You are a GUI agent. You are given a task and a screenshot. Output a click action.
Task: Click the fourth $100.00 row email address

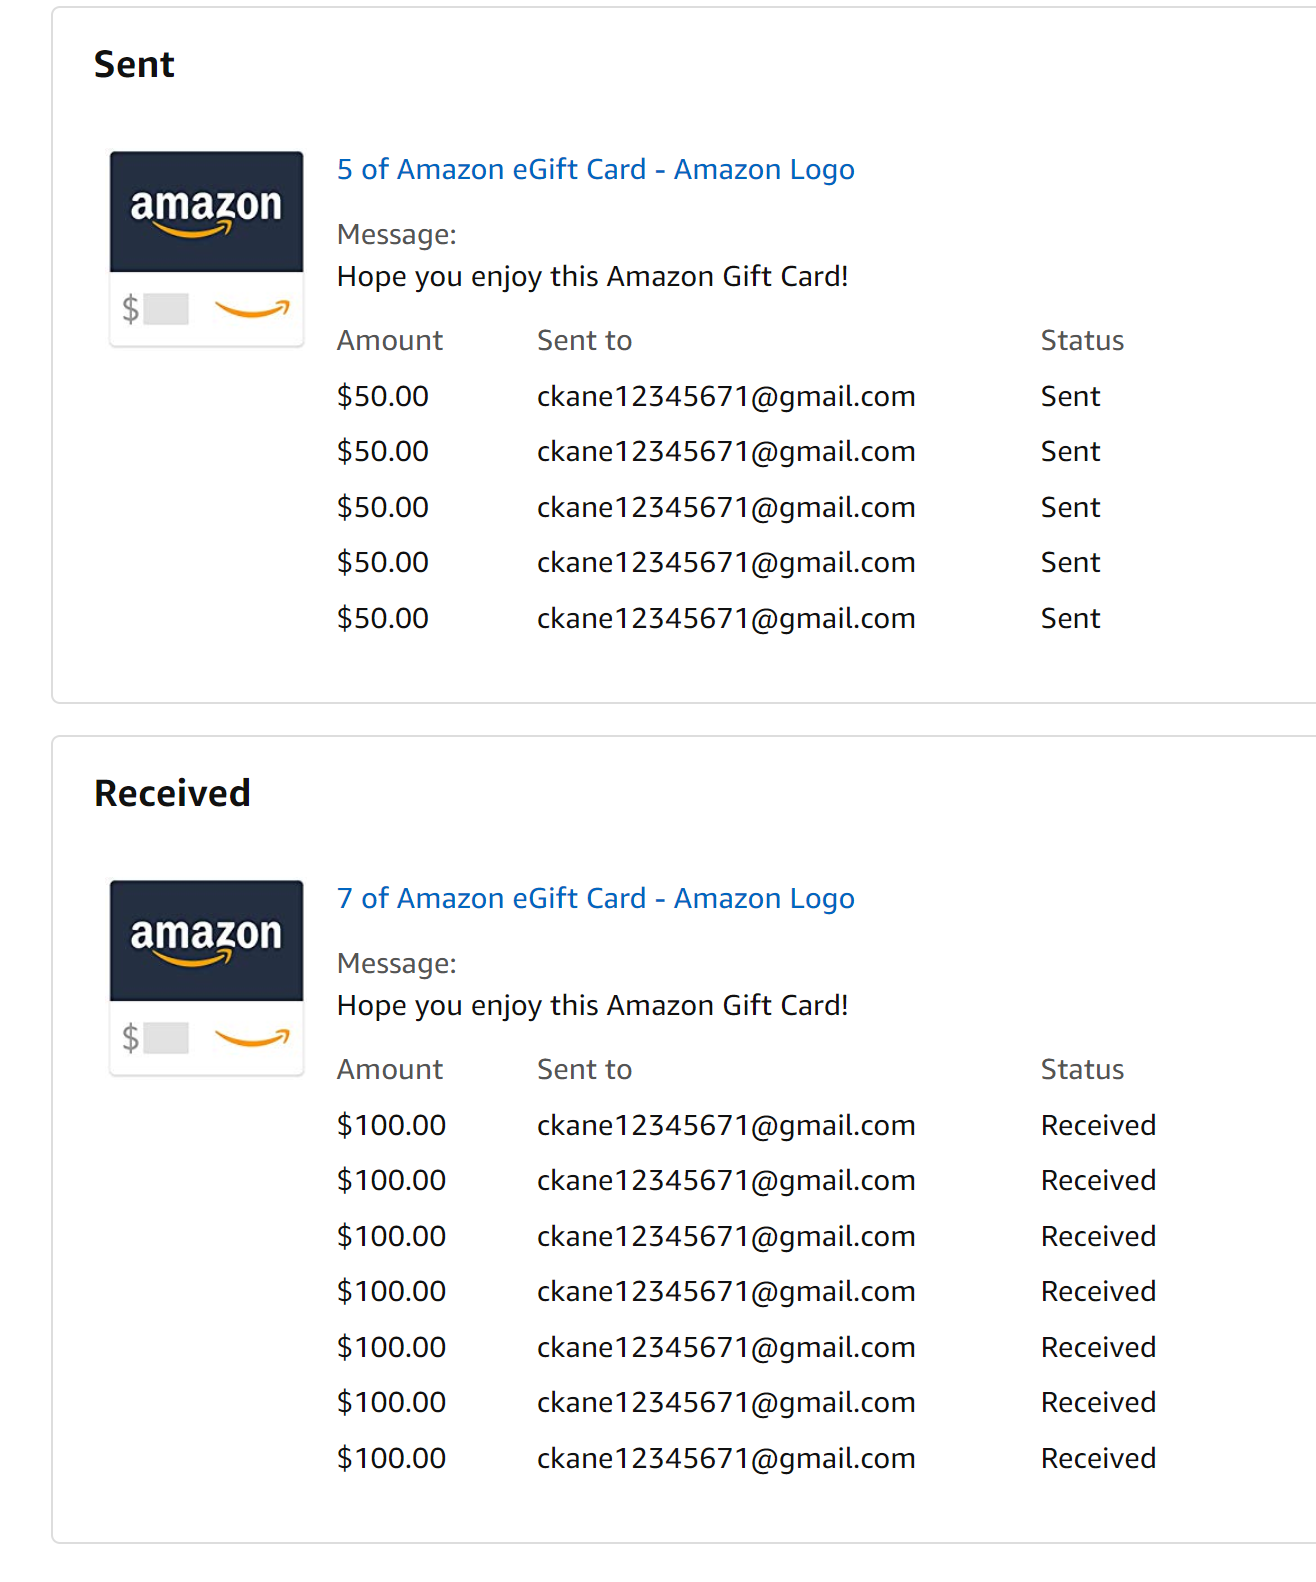[726, 1292]
